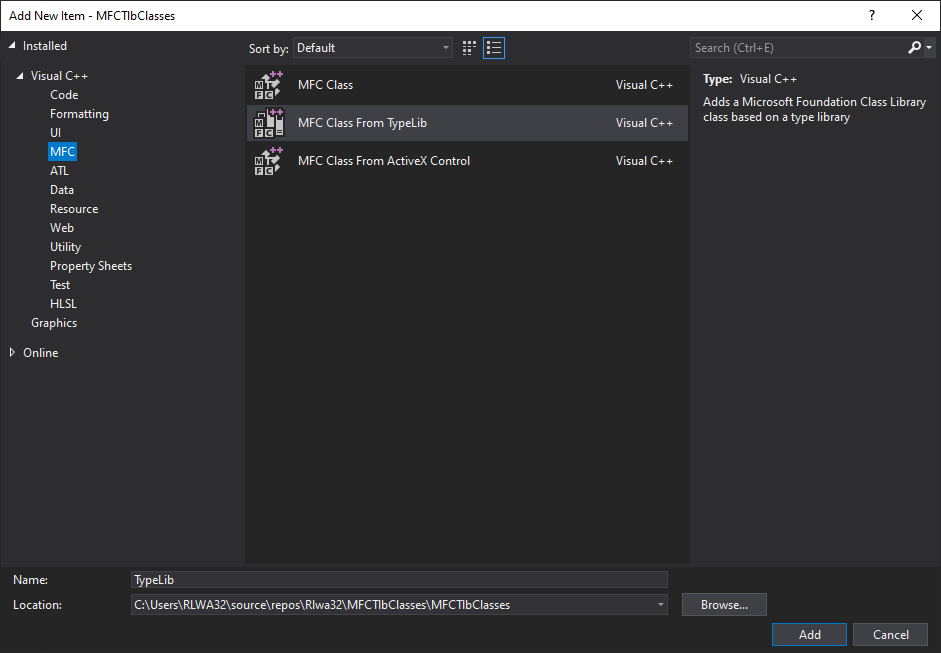Open the Sort by Default dropdown

(373, 48)
